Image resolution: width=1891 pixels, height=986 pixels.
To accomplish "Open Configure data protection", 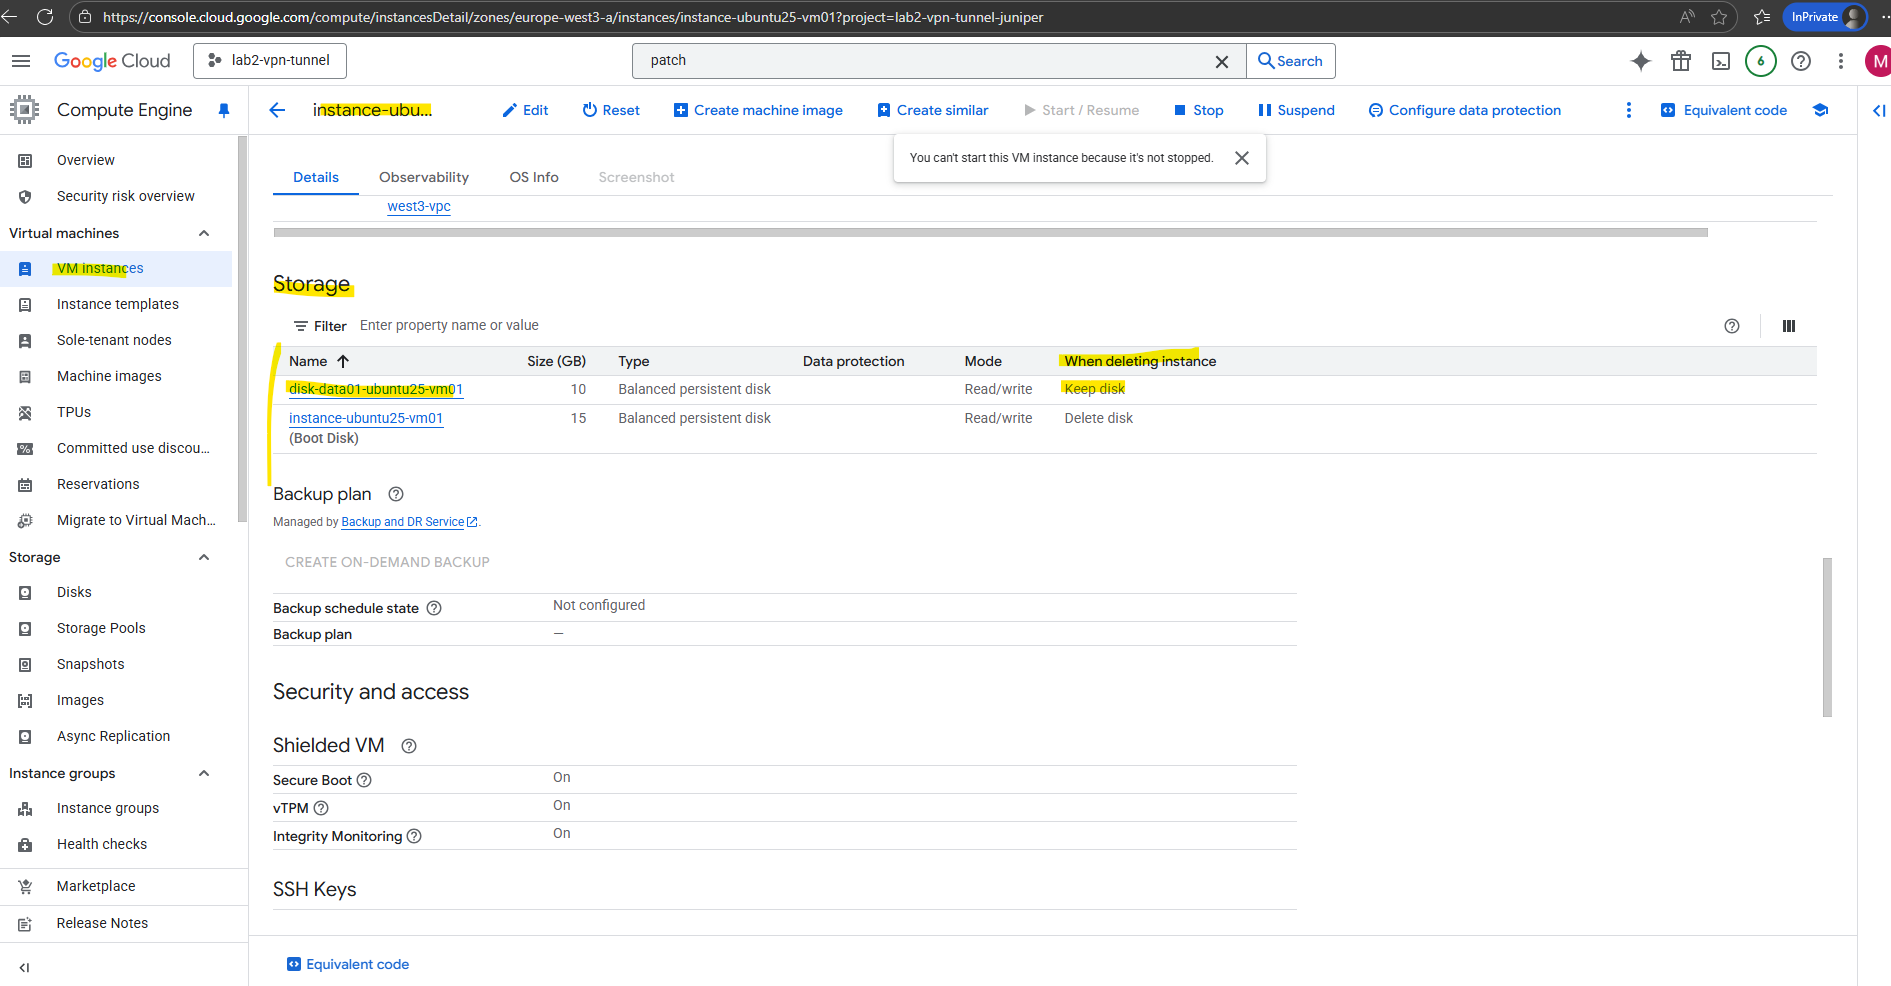I will click(x=1465, y=110).
